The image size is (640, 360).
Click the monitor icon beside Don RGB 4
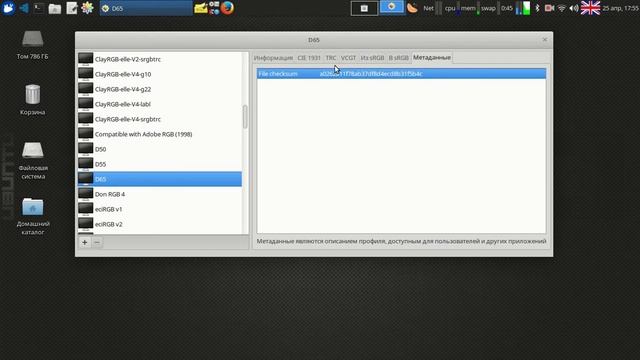85,193
